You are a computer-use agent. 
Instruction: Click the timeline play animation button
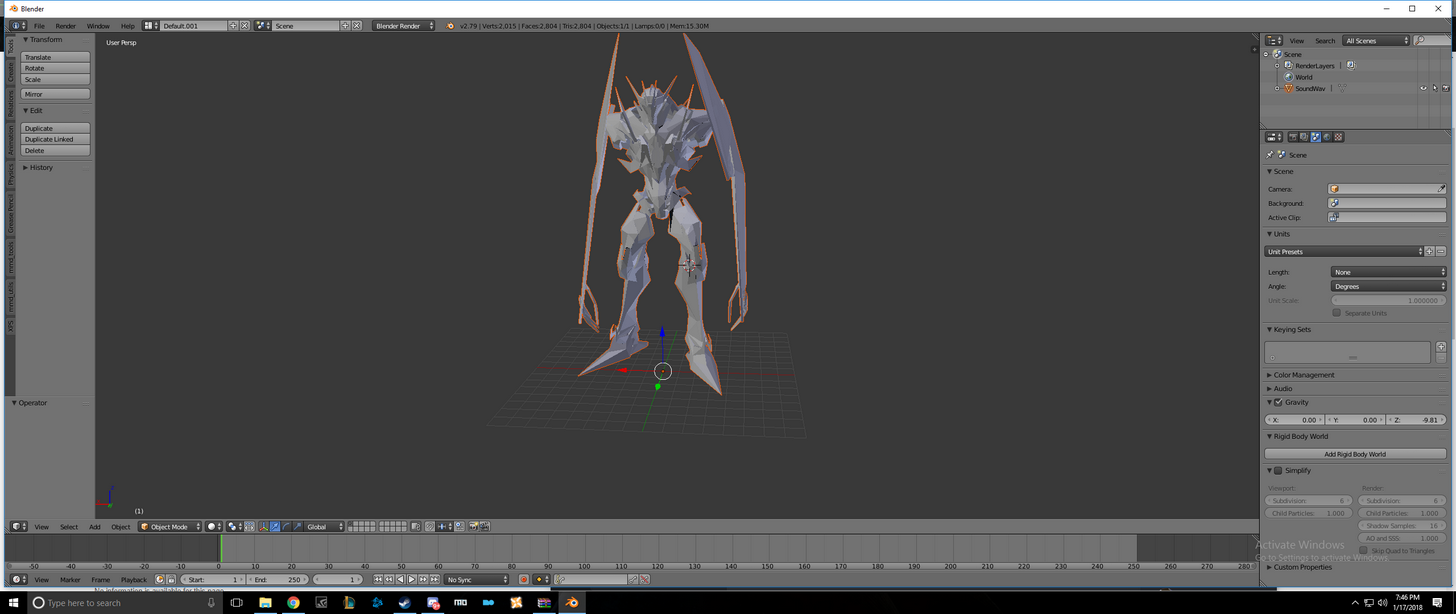tap(411, 579)
